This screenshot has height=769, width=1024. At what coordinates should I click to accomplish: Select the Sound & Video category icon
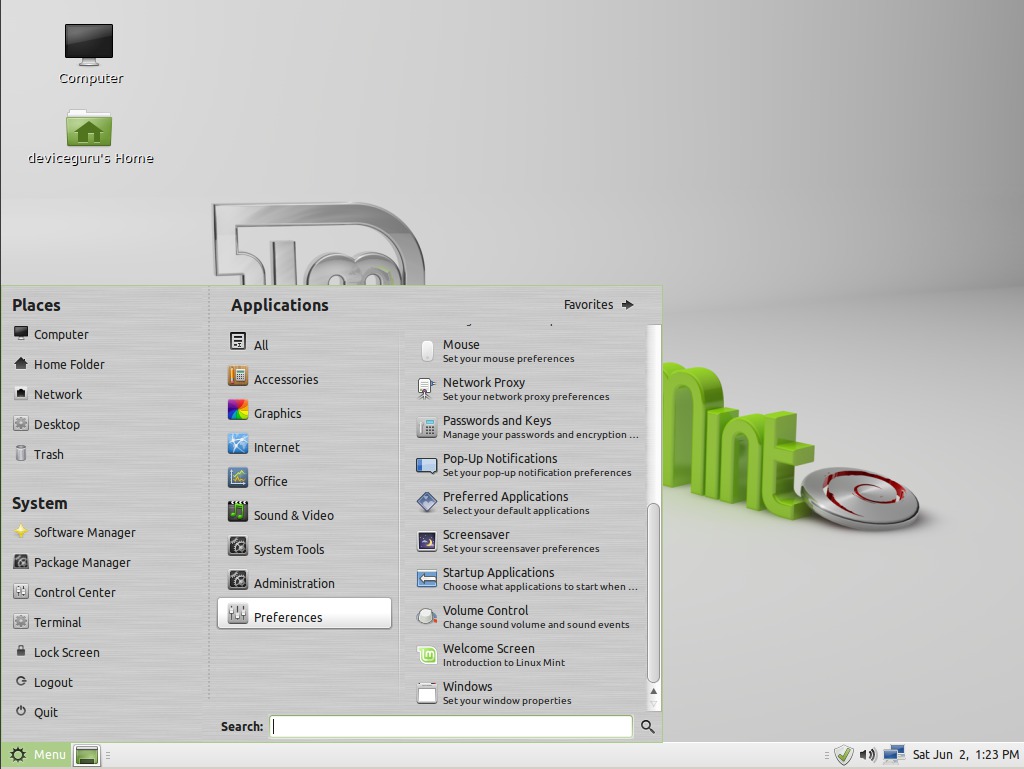(238, 512)
